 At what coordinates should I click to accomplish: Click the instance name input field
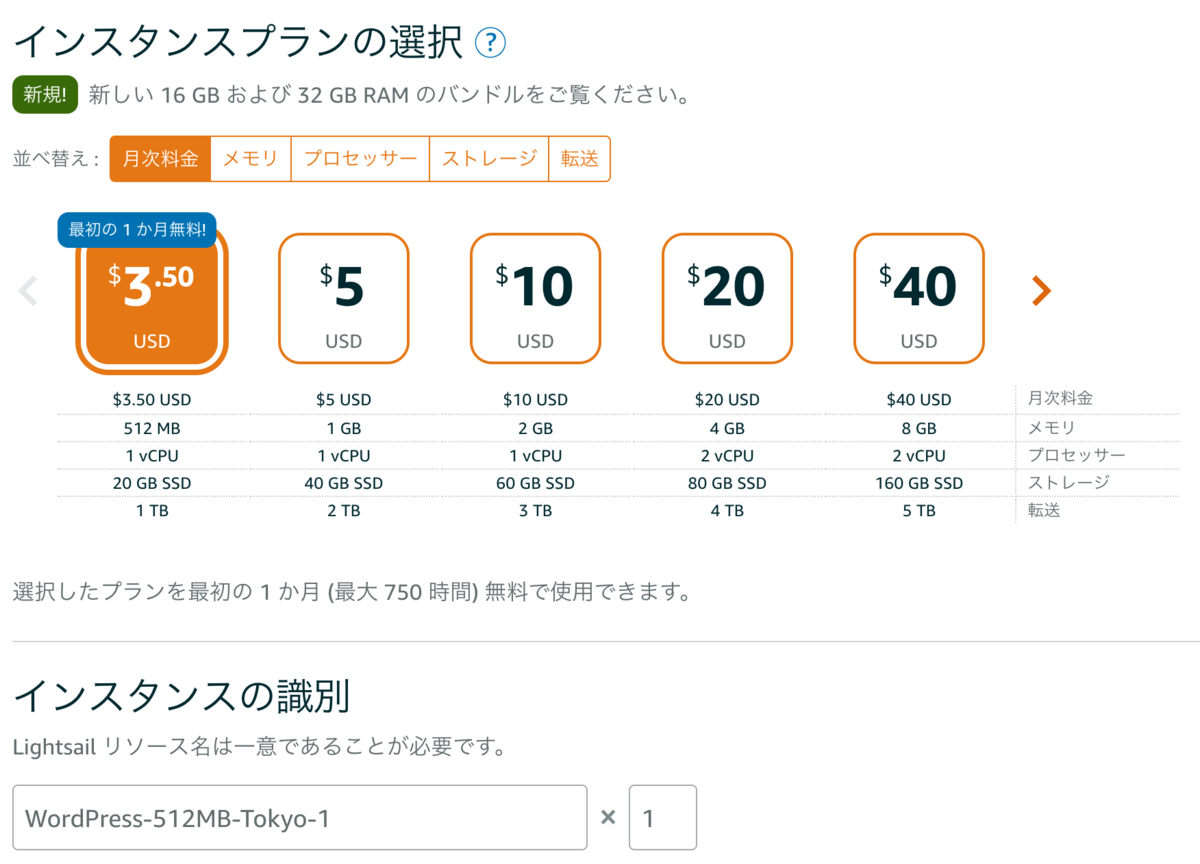click(300, 817)
